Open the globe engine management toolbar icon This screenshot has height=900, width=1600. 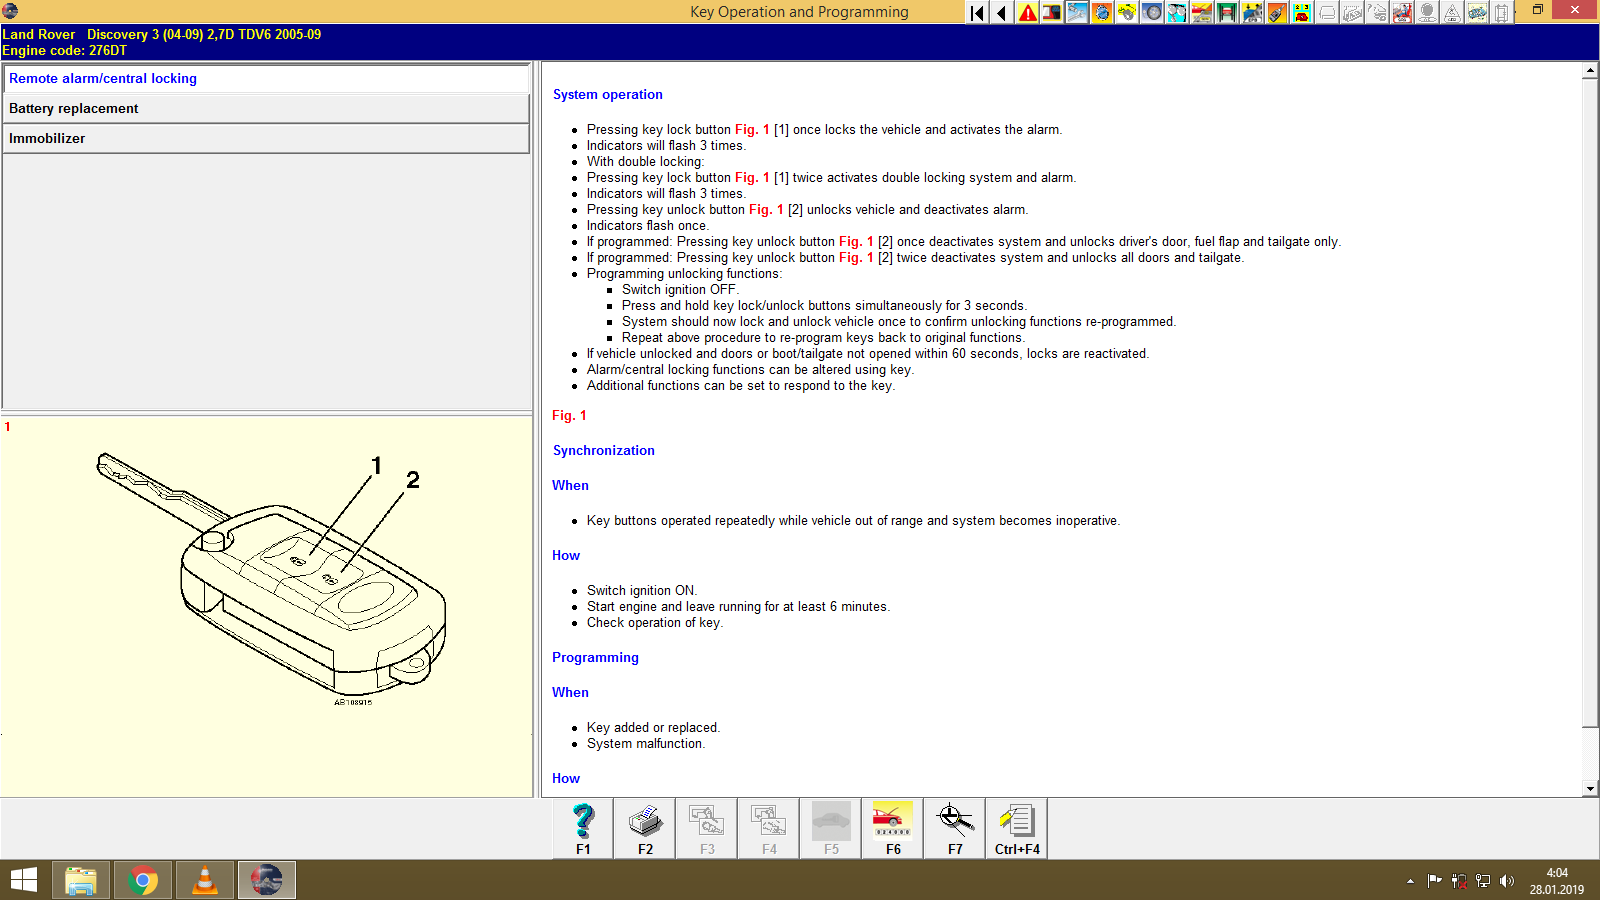tap(1101, 12)
